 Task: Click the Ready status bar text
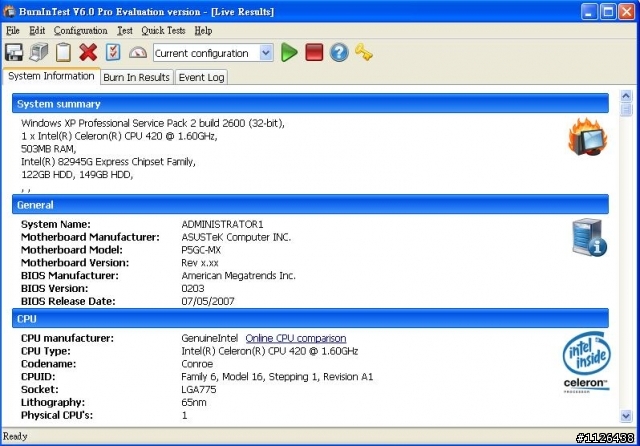[x=15, y=436]
